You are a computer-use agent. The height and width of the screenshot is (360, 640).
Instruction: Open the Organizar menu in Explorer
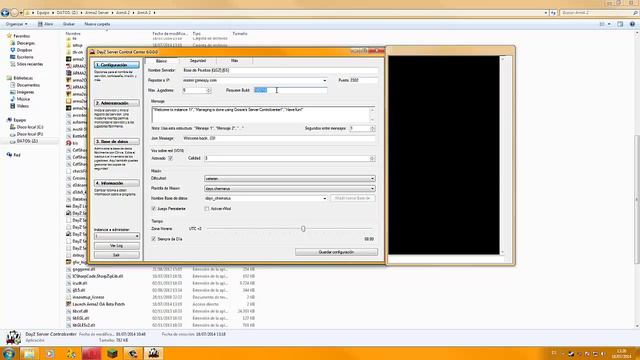[17, 24]
